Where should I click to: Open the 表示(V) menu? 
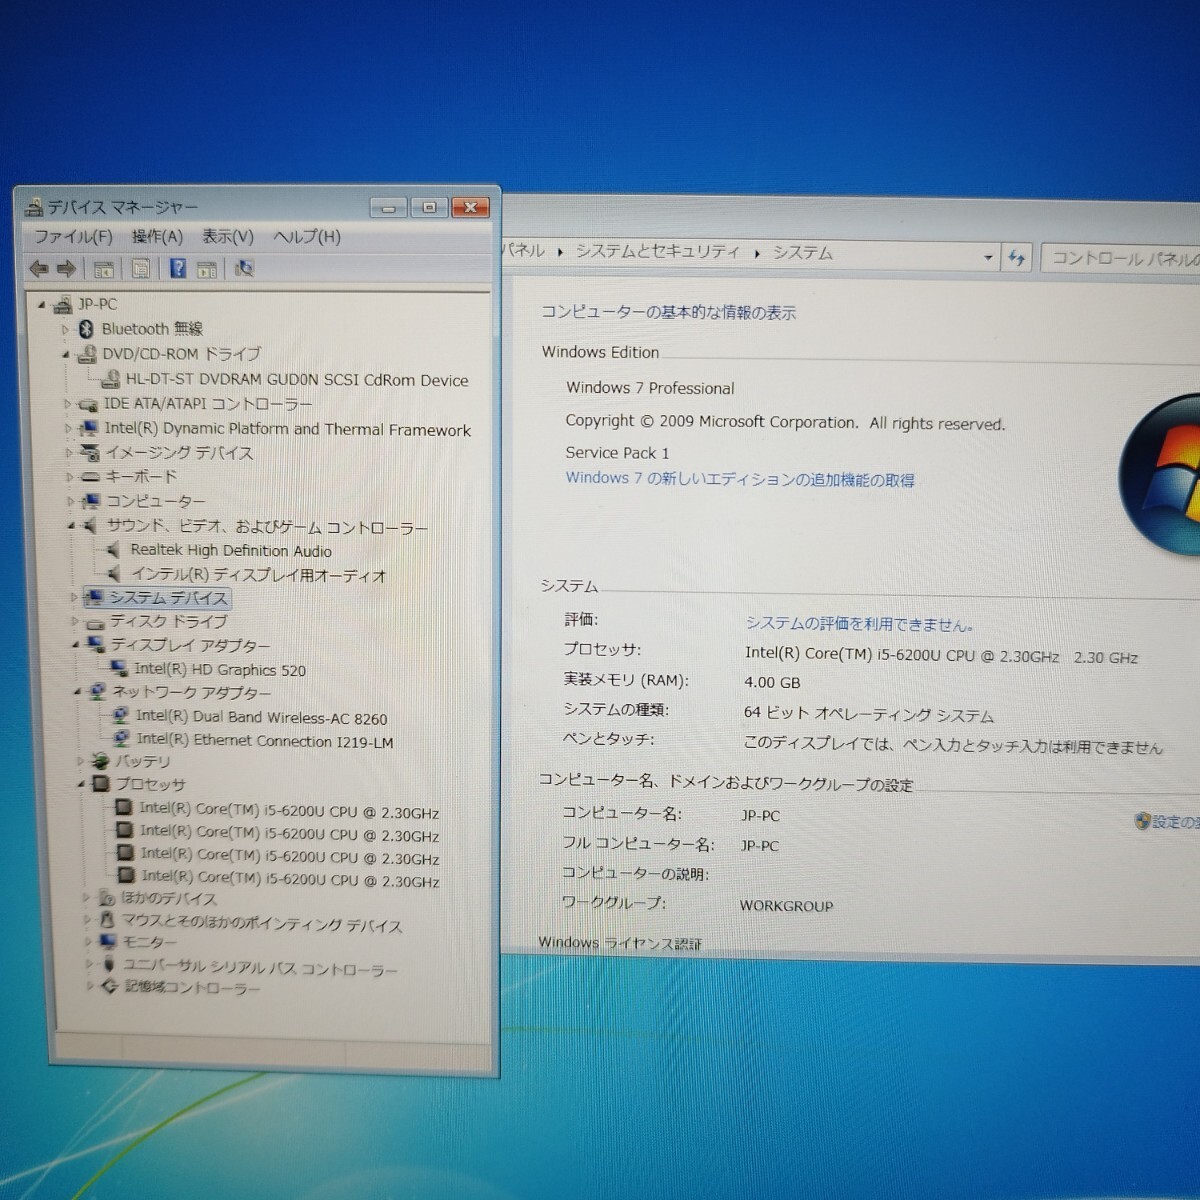[x=228, y=237]
